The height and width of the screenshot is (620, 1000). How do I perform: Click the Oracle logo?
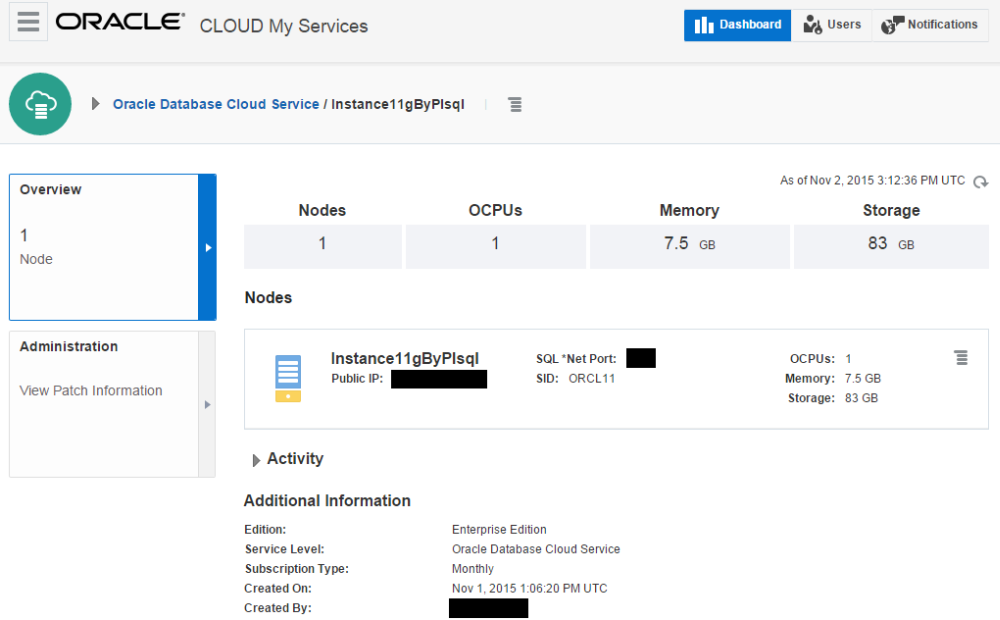[x=119, y=21]
